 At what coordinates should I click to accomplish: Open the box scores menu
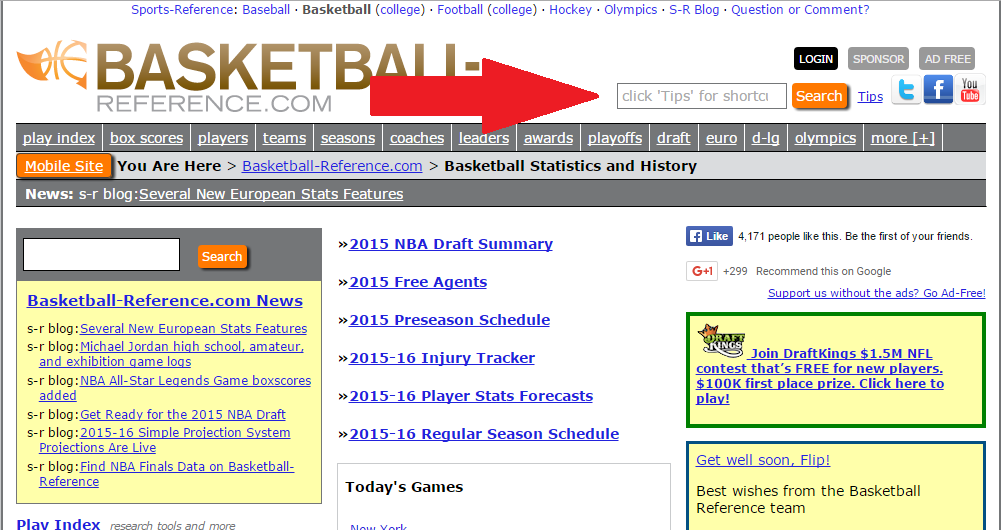pos(146,138)
